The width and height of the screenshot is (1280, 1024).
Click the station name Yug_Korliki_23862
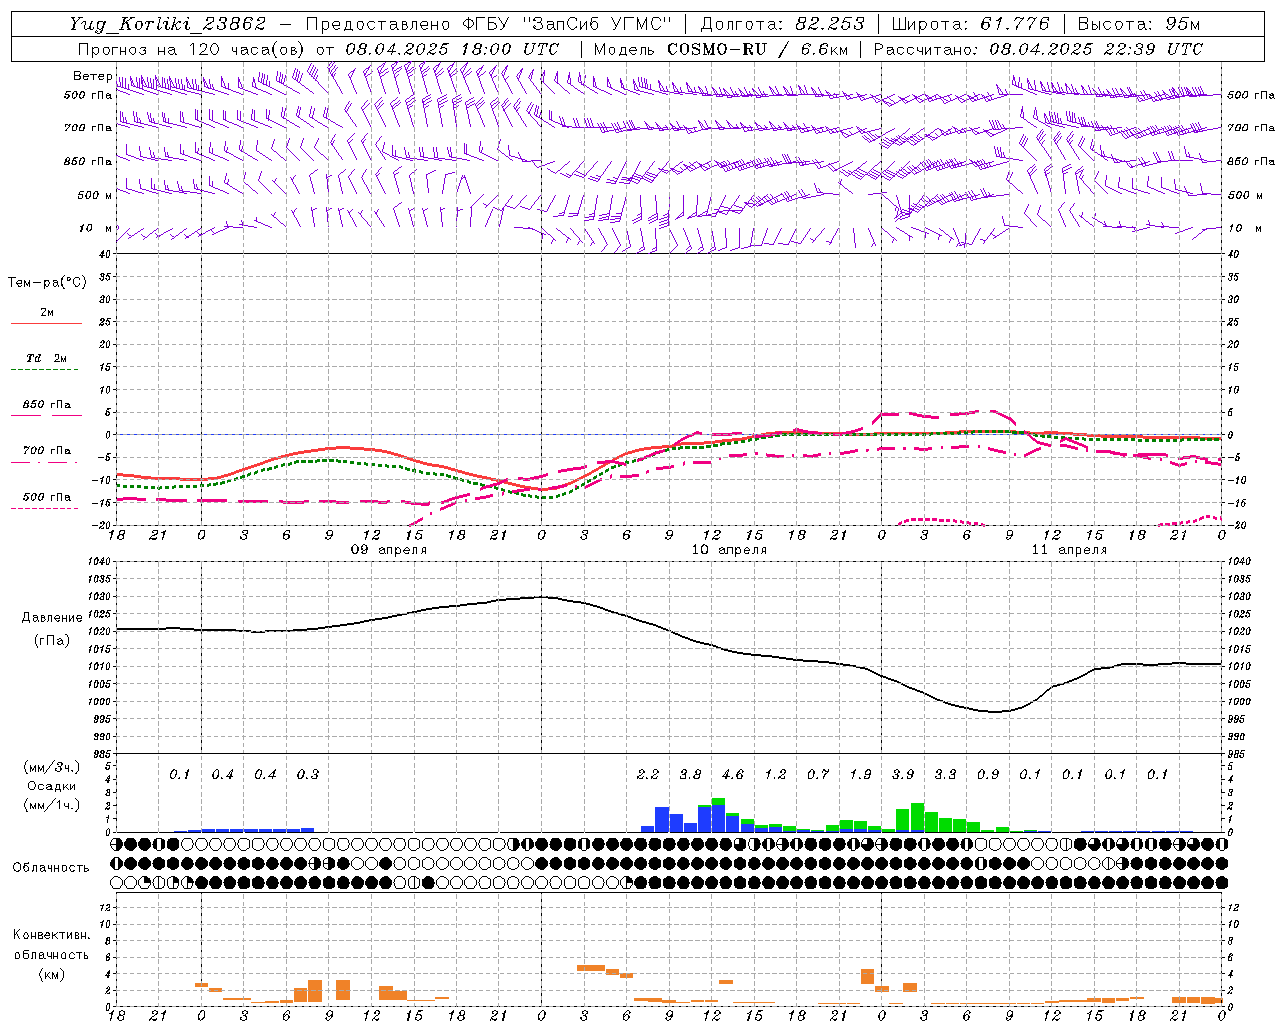click(x=168, y=24)
